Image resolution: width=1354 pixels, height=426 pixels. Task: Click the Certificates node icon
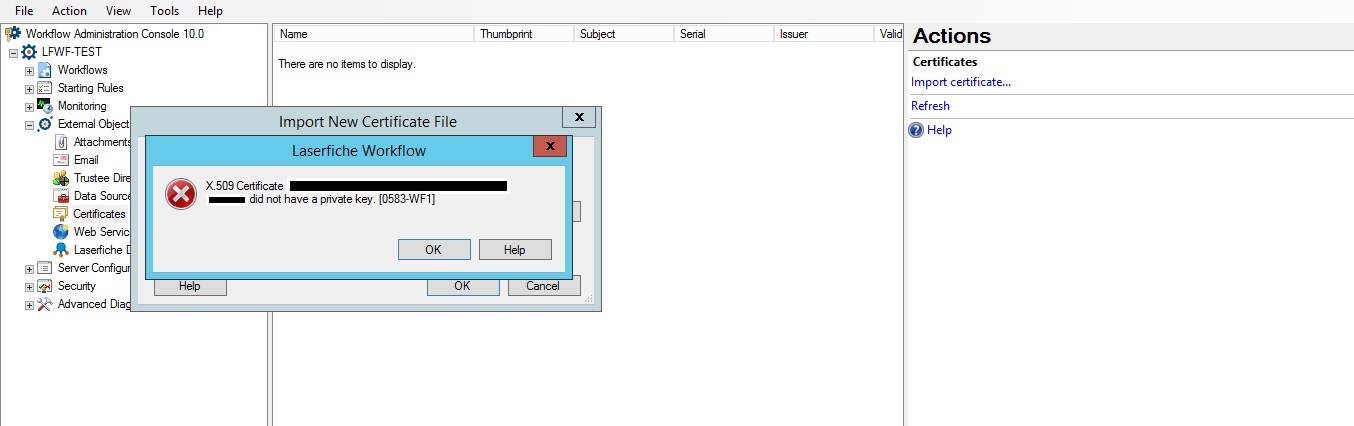(x=61, y=214)
